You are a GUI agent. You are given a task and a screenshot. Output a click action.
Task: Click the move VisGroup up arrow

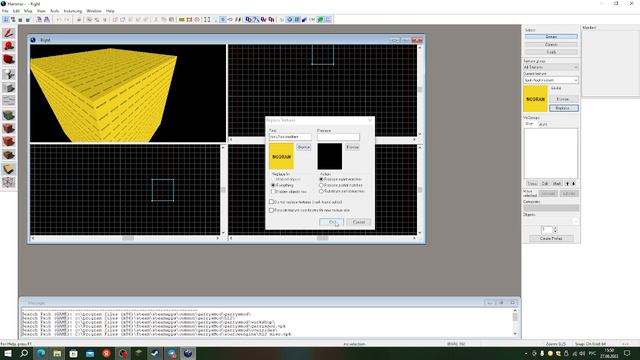tap(567, 184)
